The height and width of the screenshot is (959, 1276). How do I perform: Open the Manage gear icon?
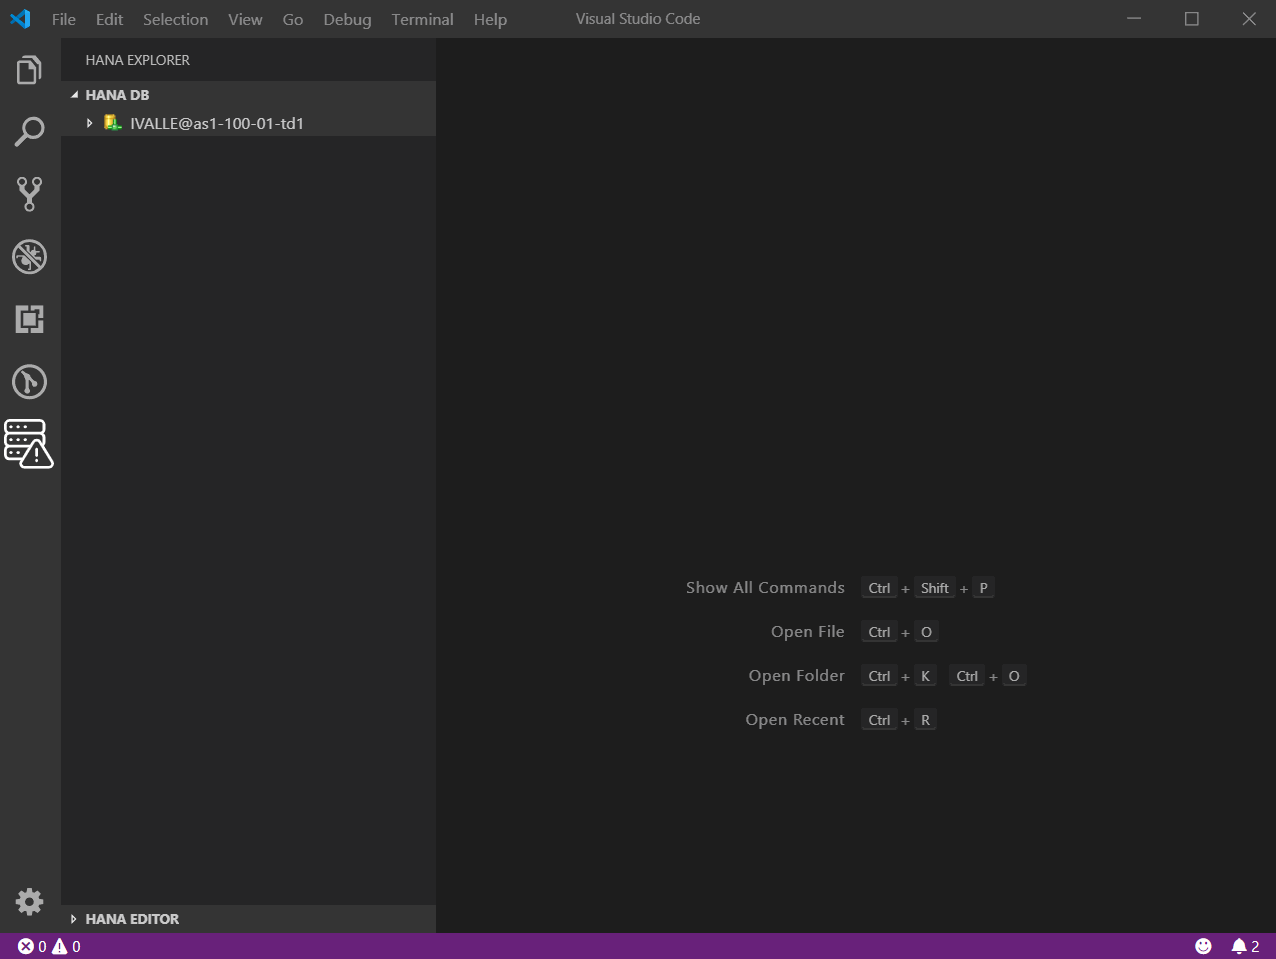pos(29,901)
